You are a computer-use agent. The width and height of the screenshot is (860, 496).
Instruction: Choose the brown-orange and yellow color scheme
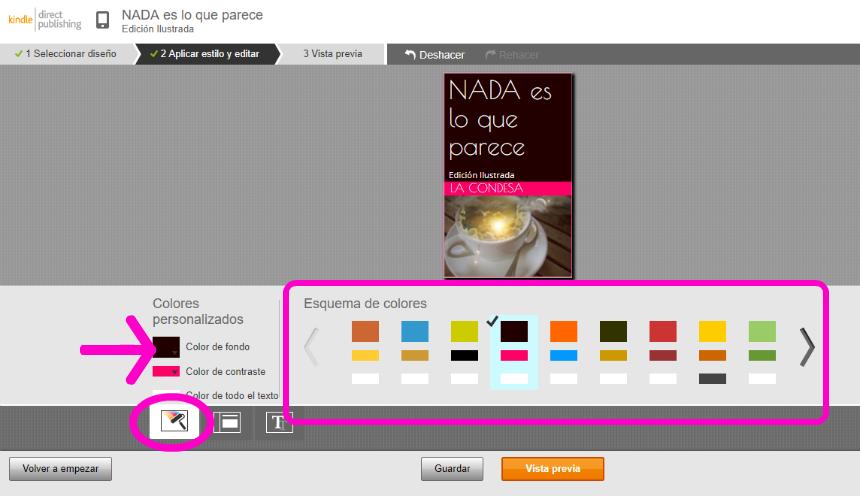[x=365, y=352]
